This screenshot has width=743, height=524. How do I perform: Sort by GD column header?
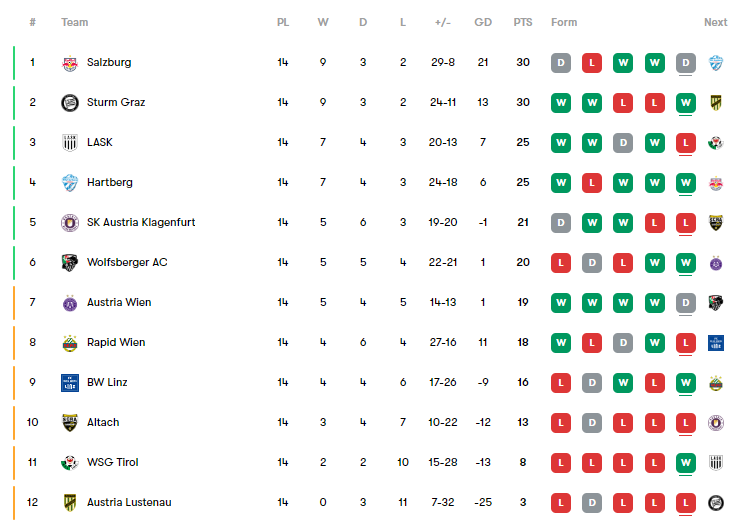(x=483, y=22)
